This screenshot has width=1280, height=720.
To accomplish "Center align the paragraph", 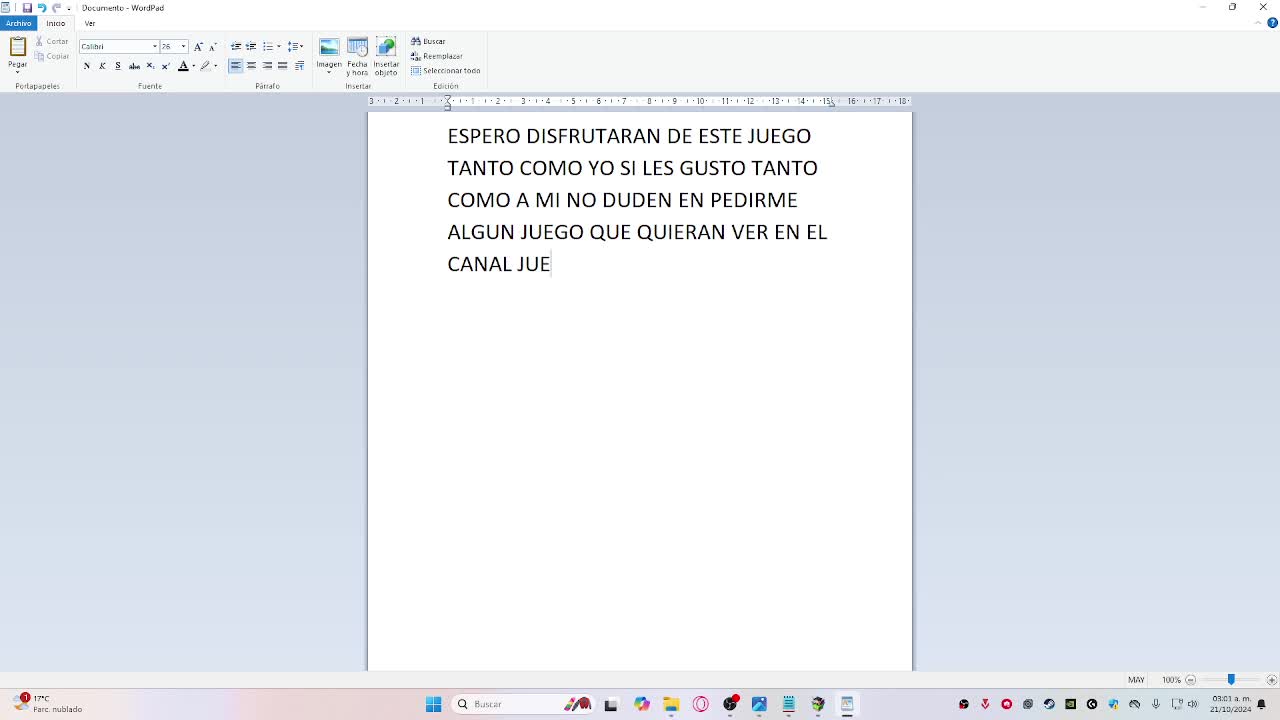I will tap(251, 66).
